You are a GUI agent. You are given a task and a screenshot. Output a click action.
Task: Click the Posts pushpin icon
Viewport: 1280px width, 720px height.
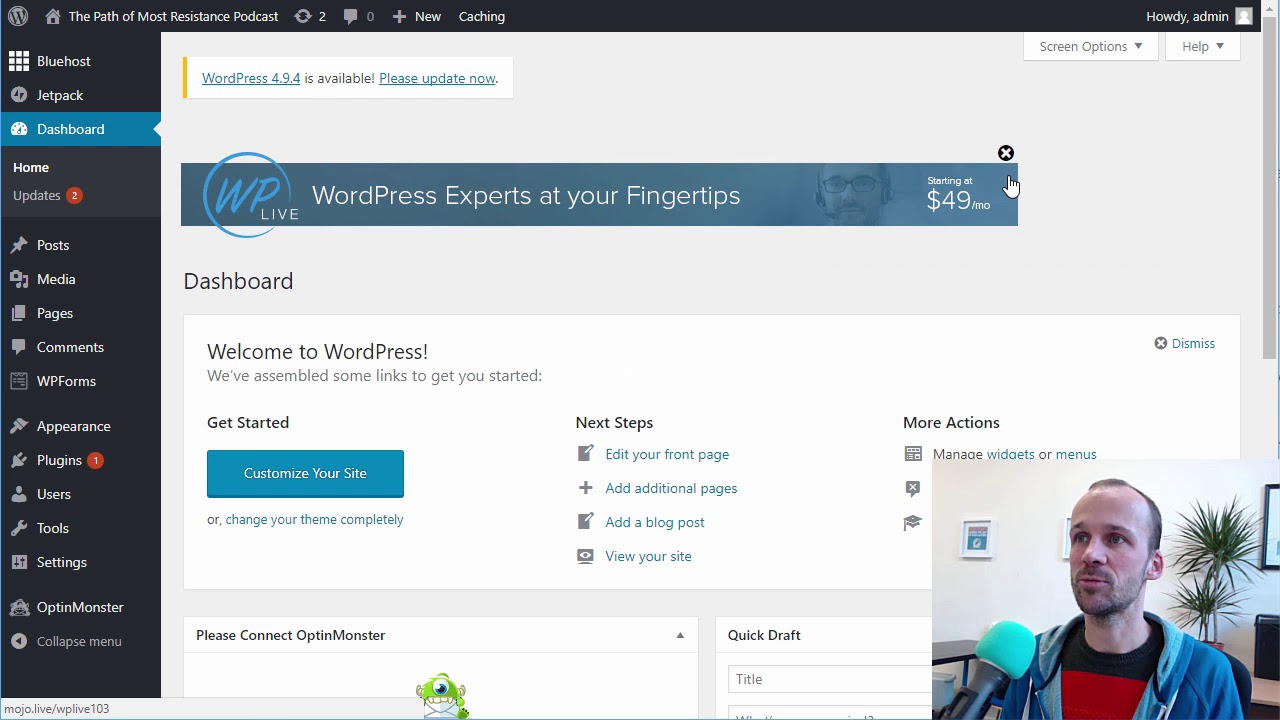(19, 245)
